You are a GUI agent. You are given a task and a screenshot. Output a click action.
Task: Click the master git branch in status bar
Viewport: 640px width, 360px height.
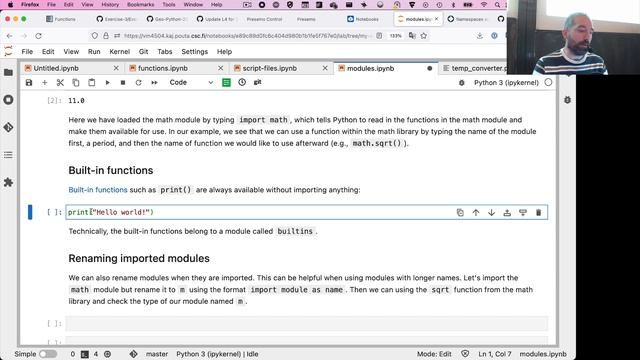(x=157, y=354)
